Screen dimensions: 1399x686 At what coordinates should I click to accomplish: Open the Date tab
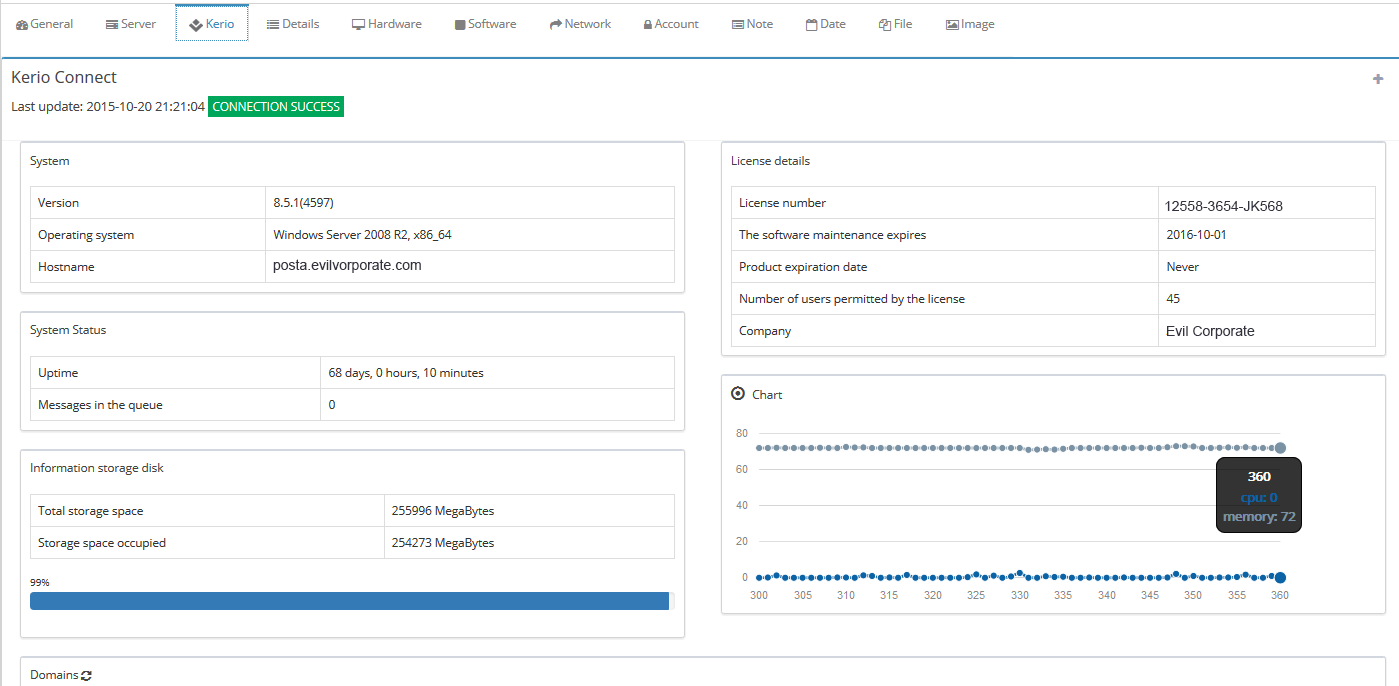pos(826,24)
